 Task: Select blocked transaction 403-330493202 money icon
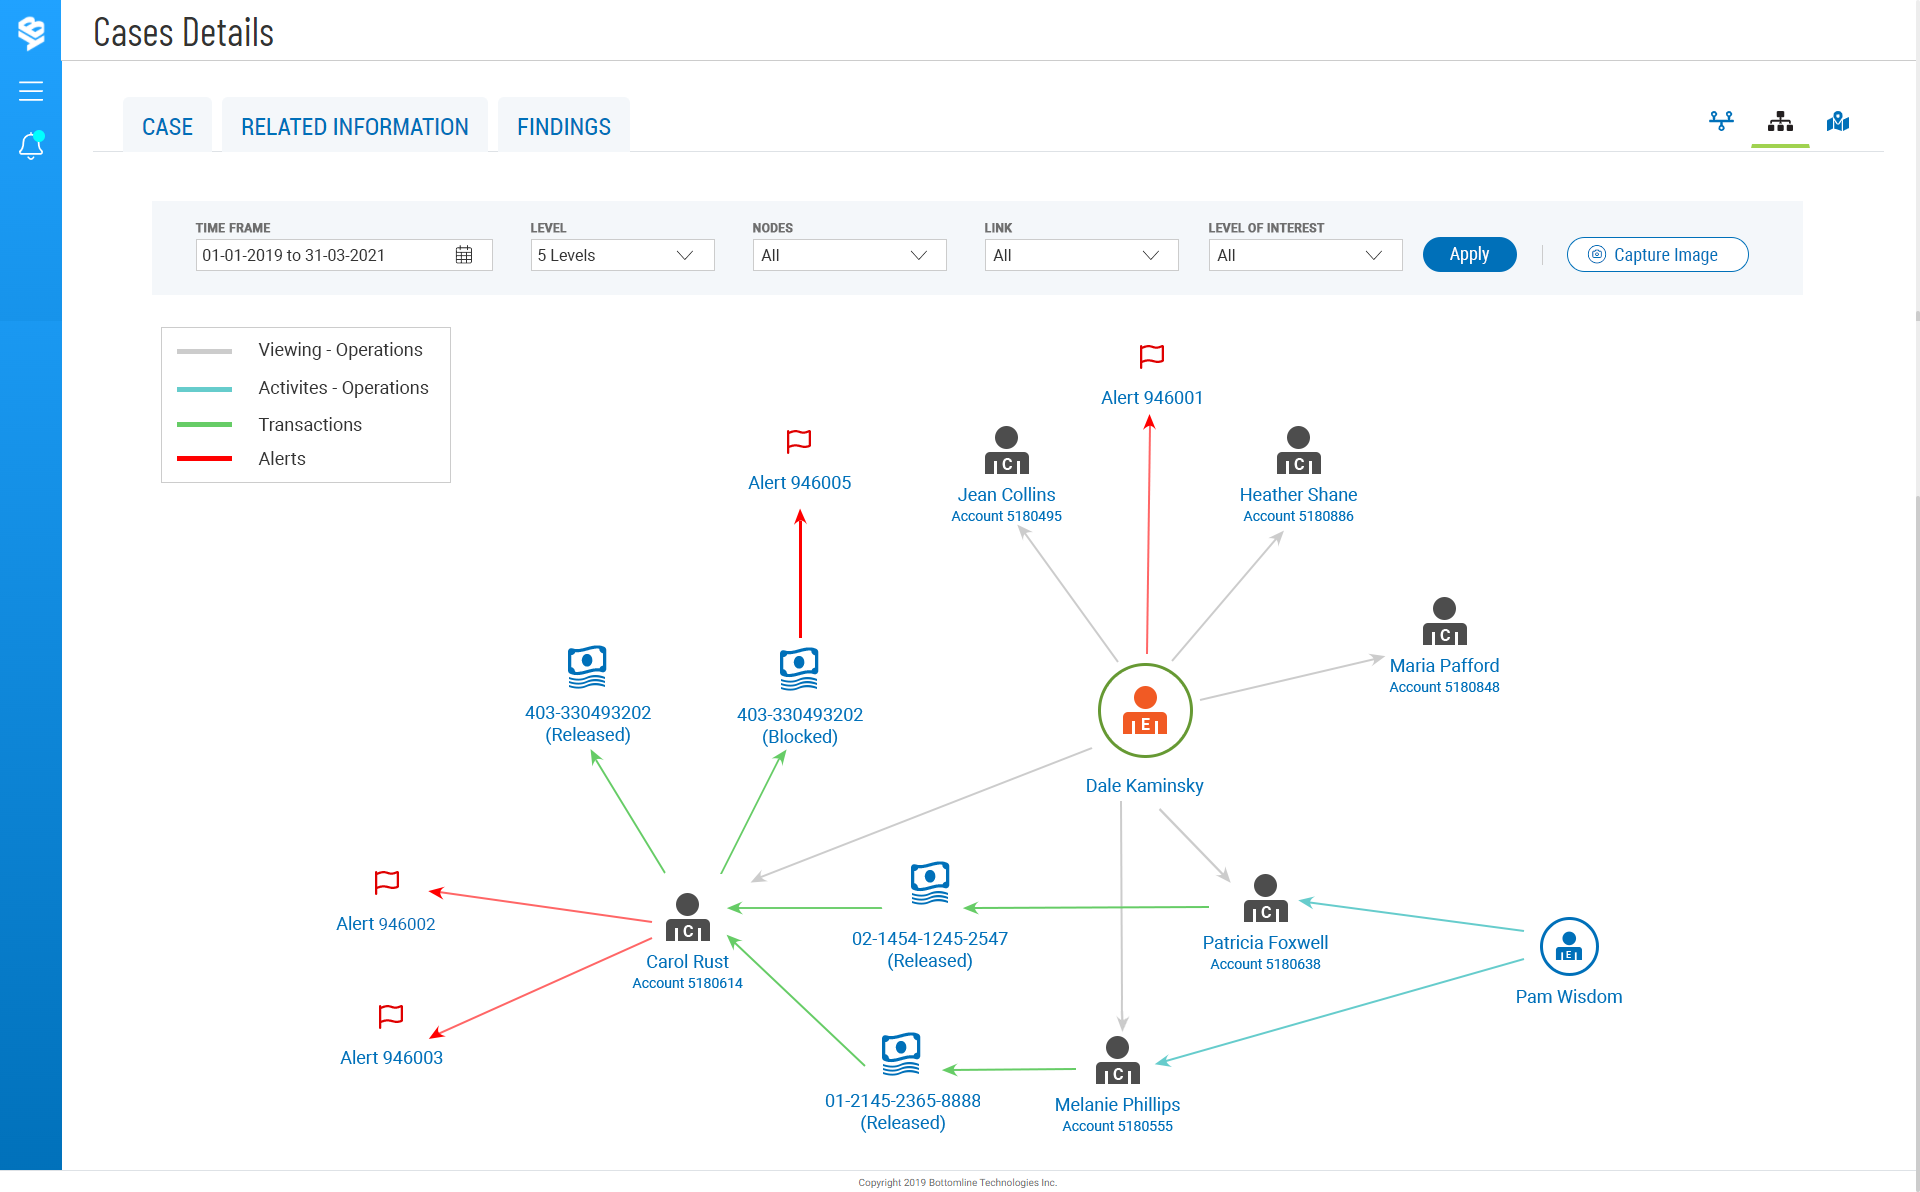click(x=799, y=669)
